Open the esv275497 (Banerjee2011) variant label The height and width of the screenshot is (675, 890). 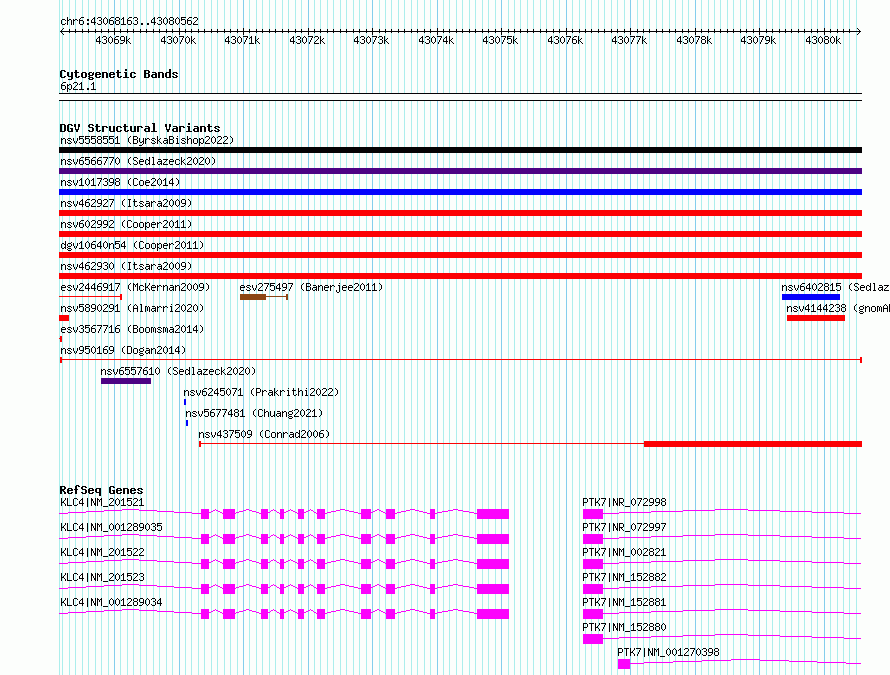pyautogui.click(x=311, y=287)
